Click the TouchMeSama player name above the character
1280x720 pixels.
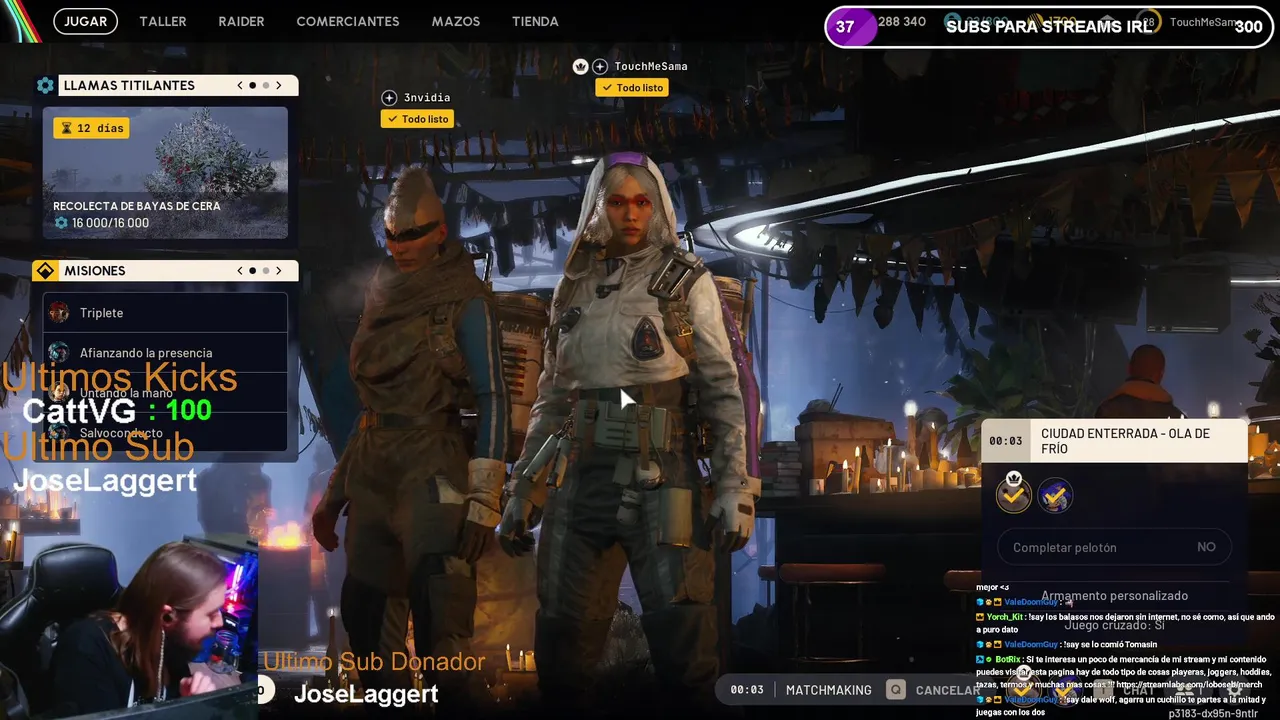point(651,66)
